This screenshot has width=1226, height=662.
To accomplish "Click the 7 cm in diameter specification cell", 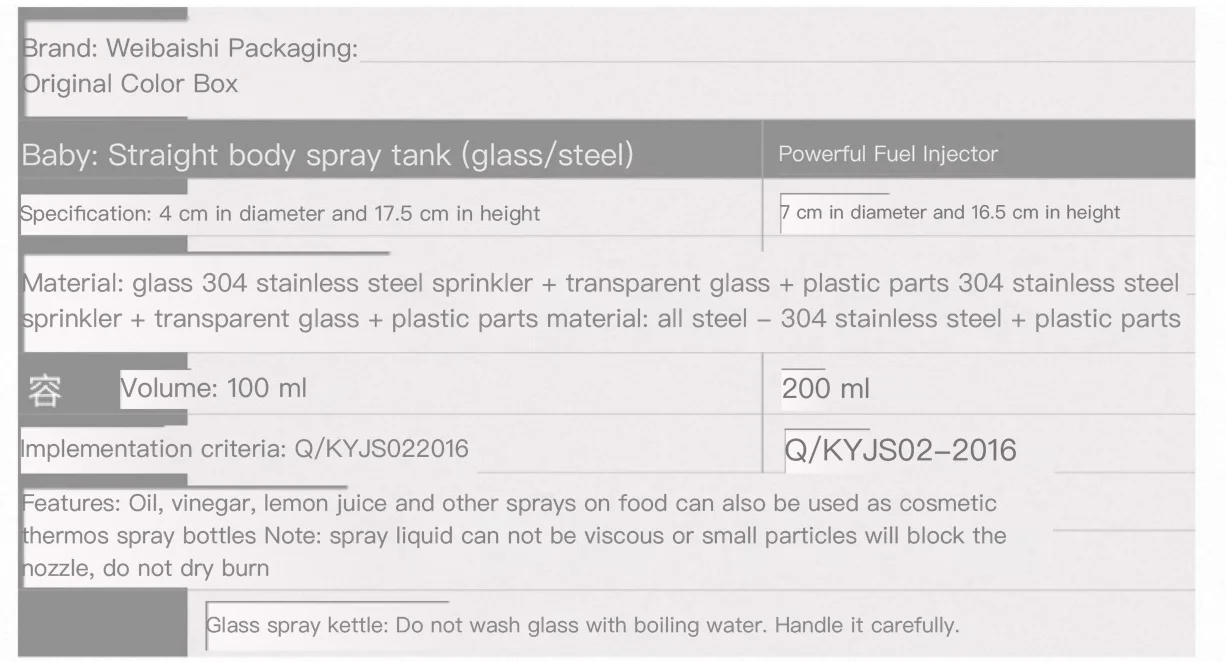I will (x=950, y=212).
